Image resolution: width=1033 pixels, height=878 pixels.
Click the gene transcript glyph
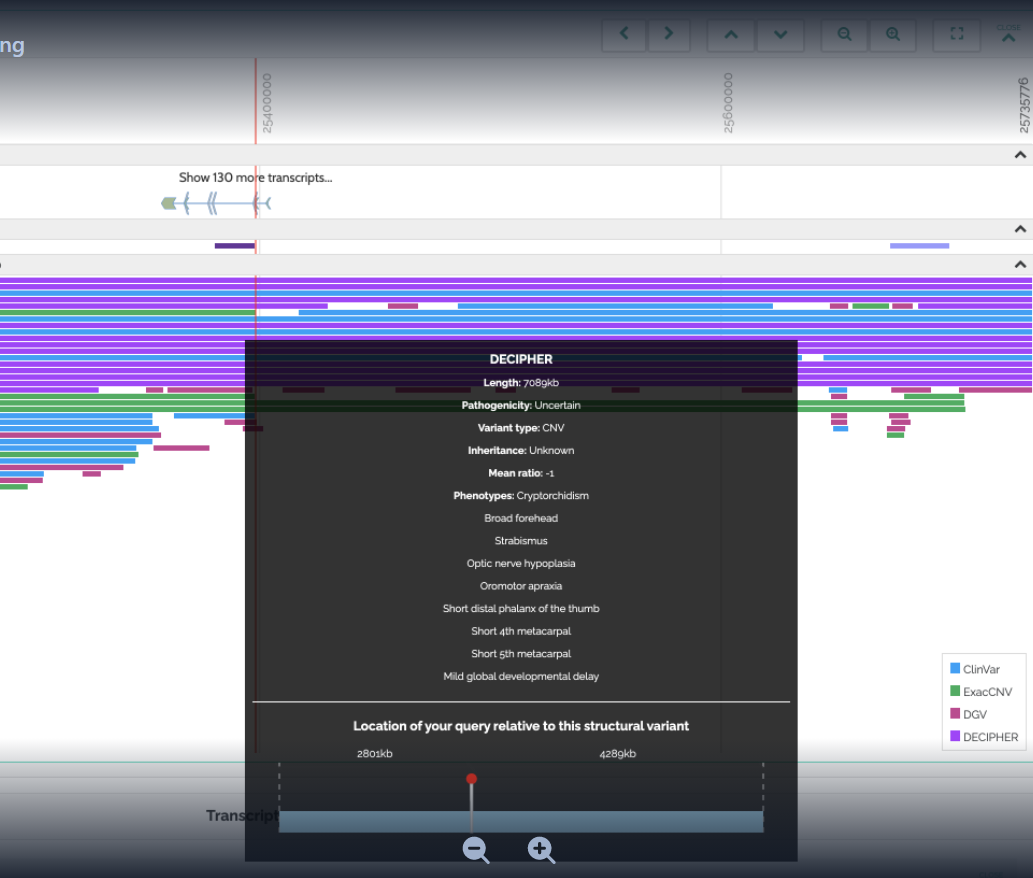(x=216, y=203)
